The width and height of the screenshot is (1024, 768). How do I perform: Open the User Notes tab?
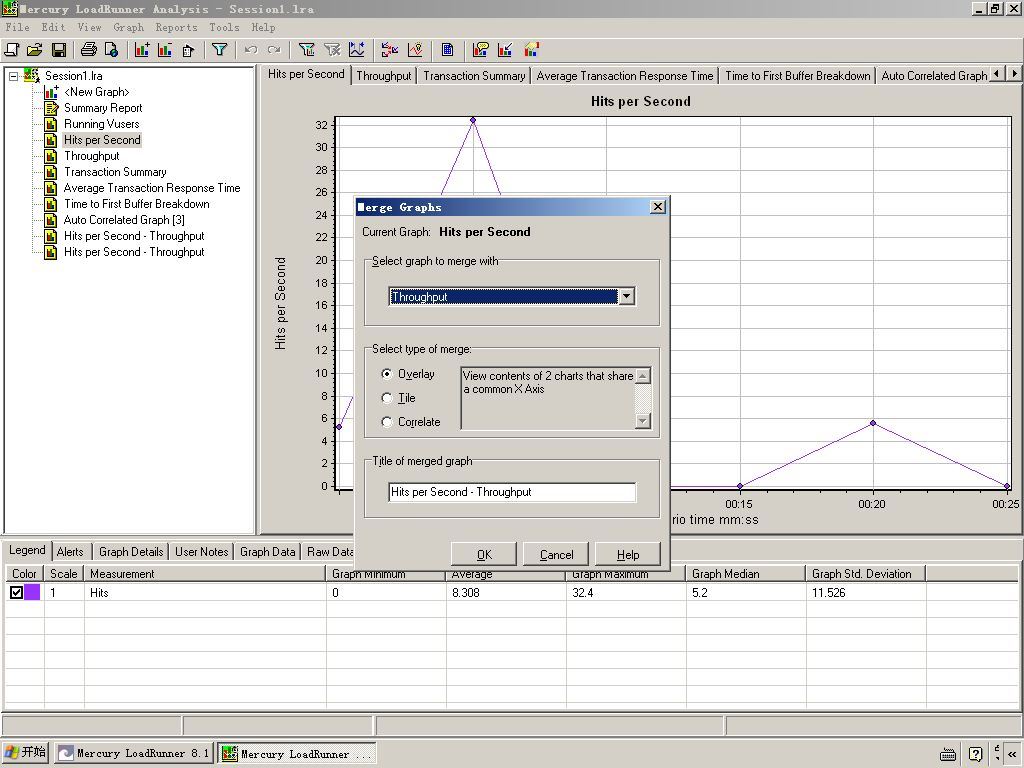201,552
